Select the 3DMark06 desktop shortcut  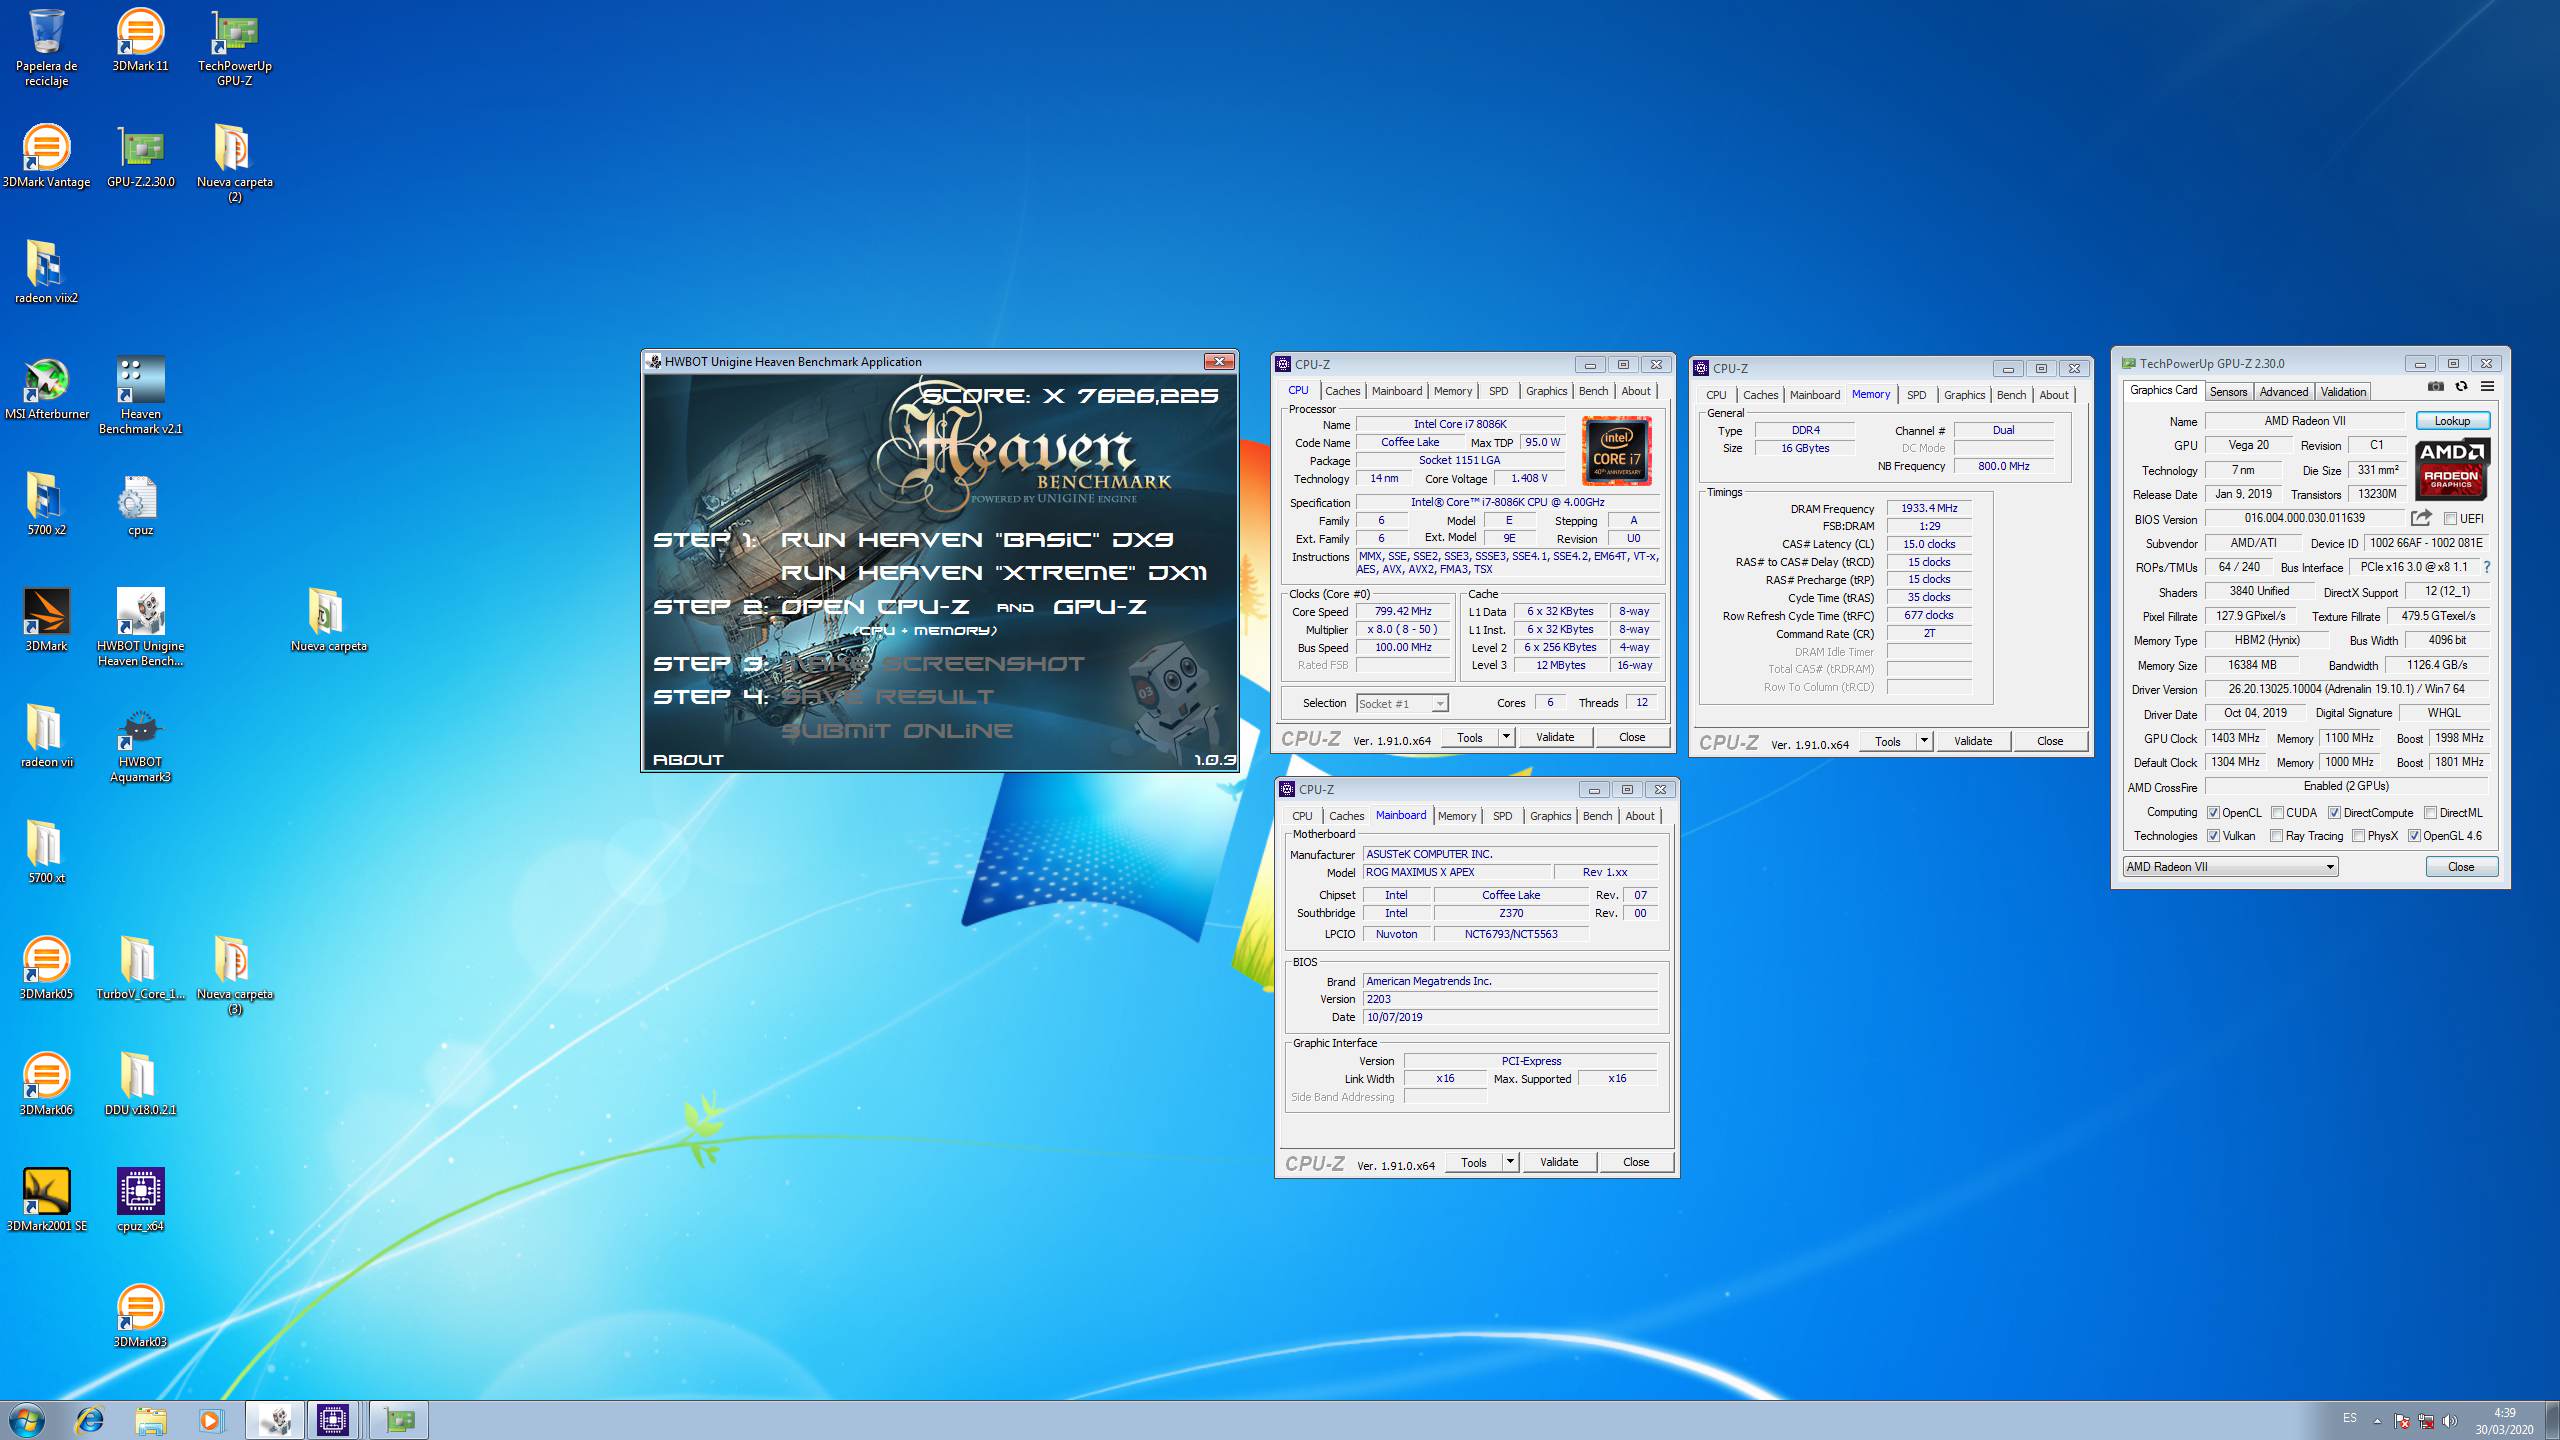click(46, 1084)
